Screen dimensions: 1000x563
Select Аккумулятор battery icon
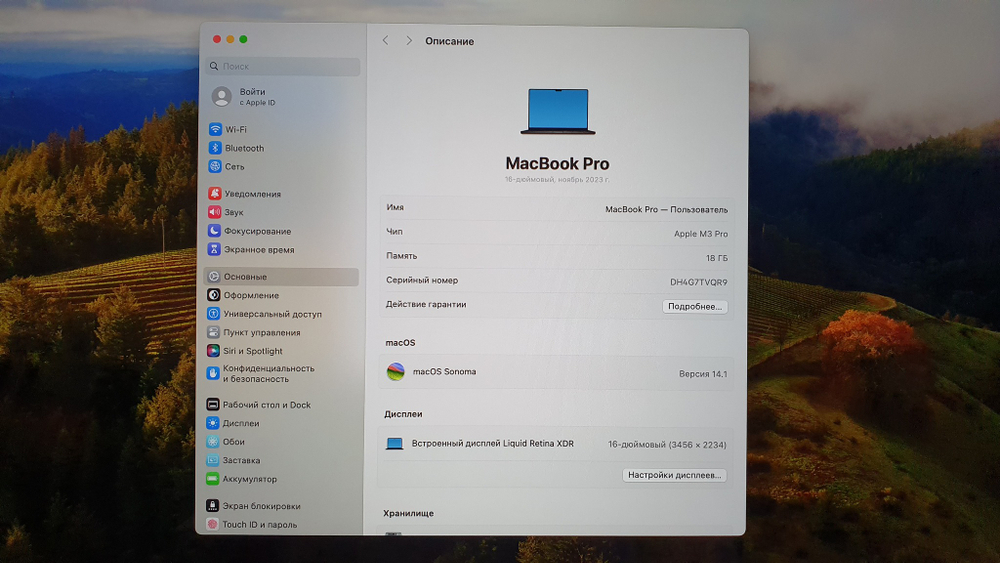pyautogui.click(x=213, y=479)
